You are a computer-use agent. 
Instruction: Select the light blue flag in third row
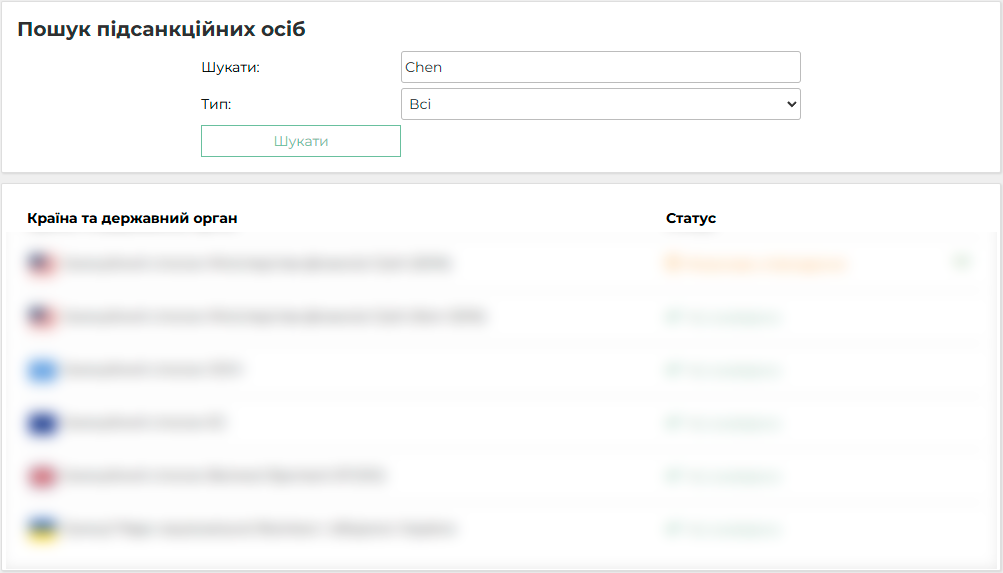41,370
